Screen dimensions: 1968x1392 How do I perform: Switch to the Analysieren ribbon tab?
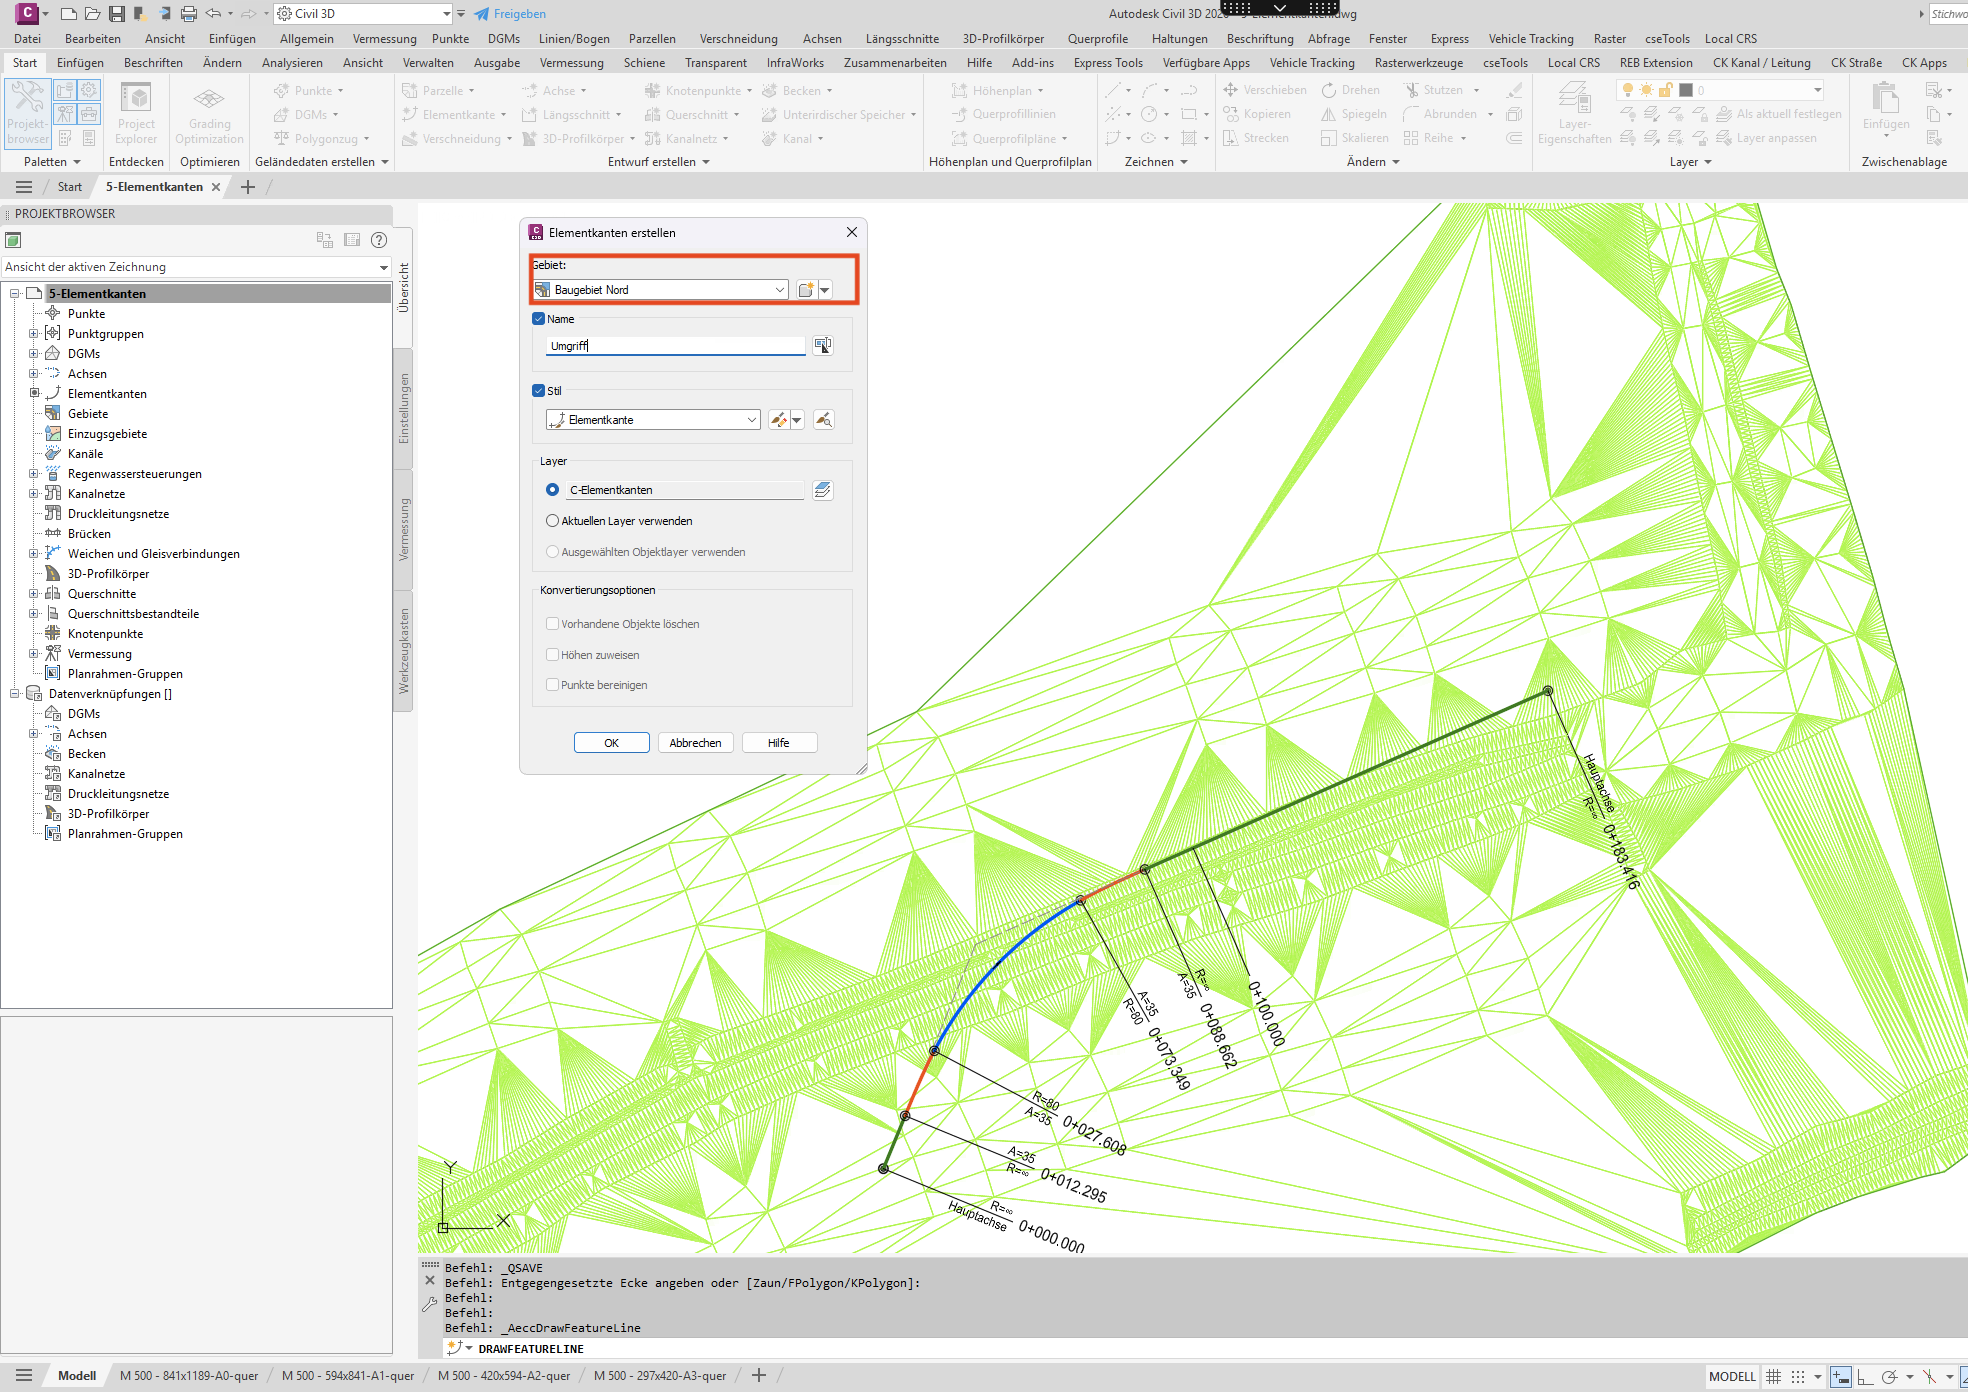click(292, 63)
